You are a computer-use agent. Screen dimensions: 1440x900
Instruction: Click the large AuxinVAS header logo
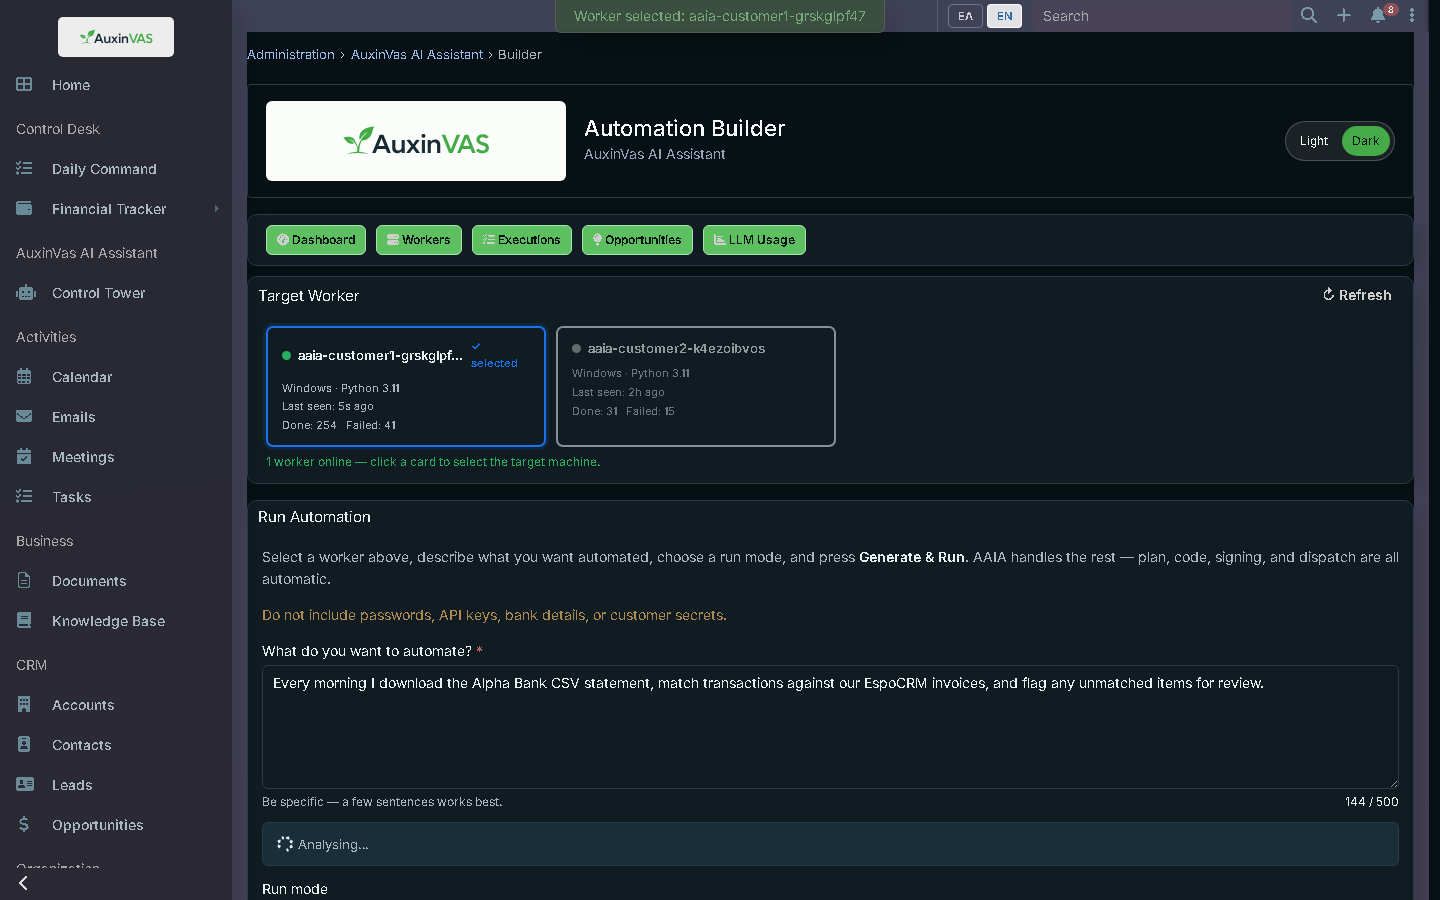point(416,141)
